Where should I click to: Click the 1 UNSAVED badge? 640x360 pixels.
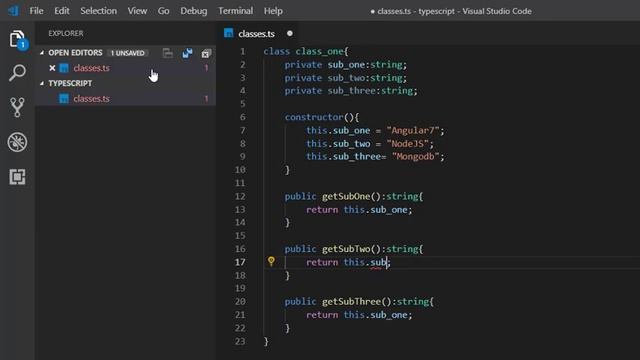click(128, 53)
